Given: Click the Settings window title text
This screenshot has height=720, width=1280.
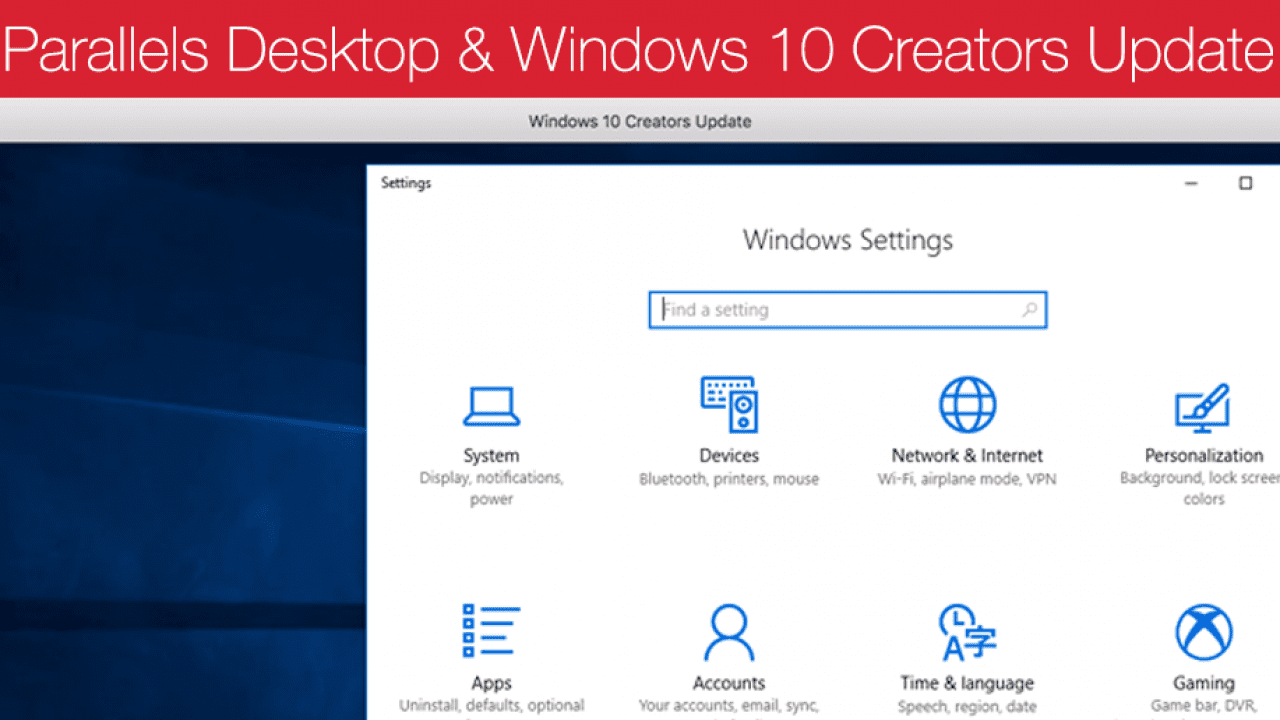Looking at the screenshot, I should point(406,183).
